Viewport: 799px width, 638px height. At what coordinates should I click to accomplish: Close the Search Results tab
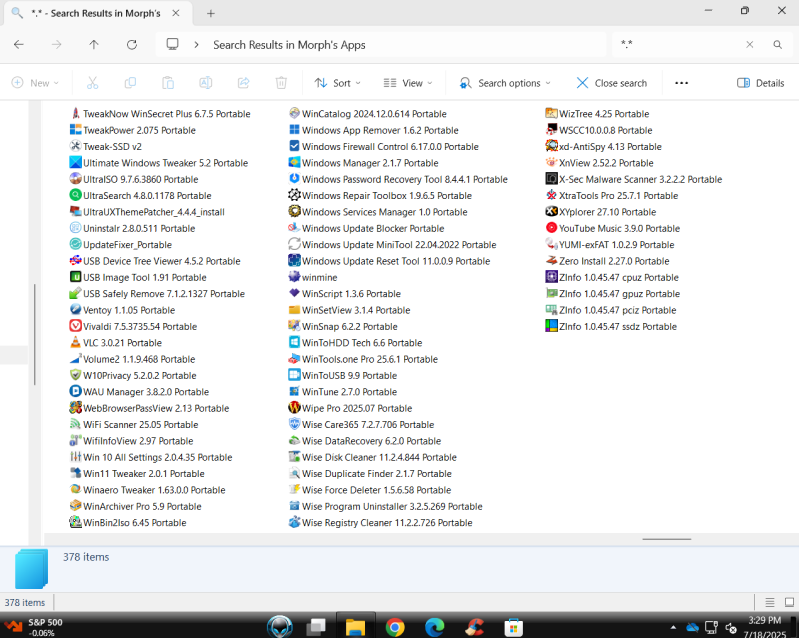tap(176, 13)
